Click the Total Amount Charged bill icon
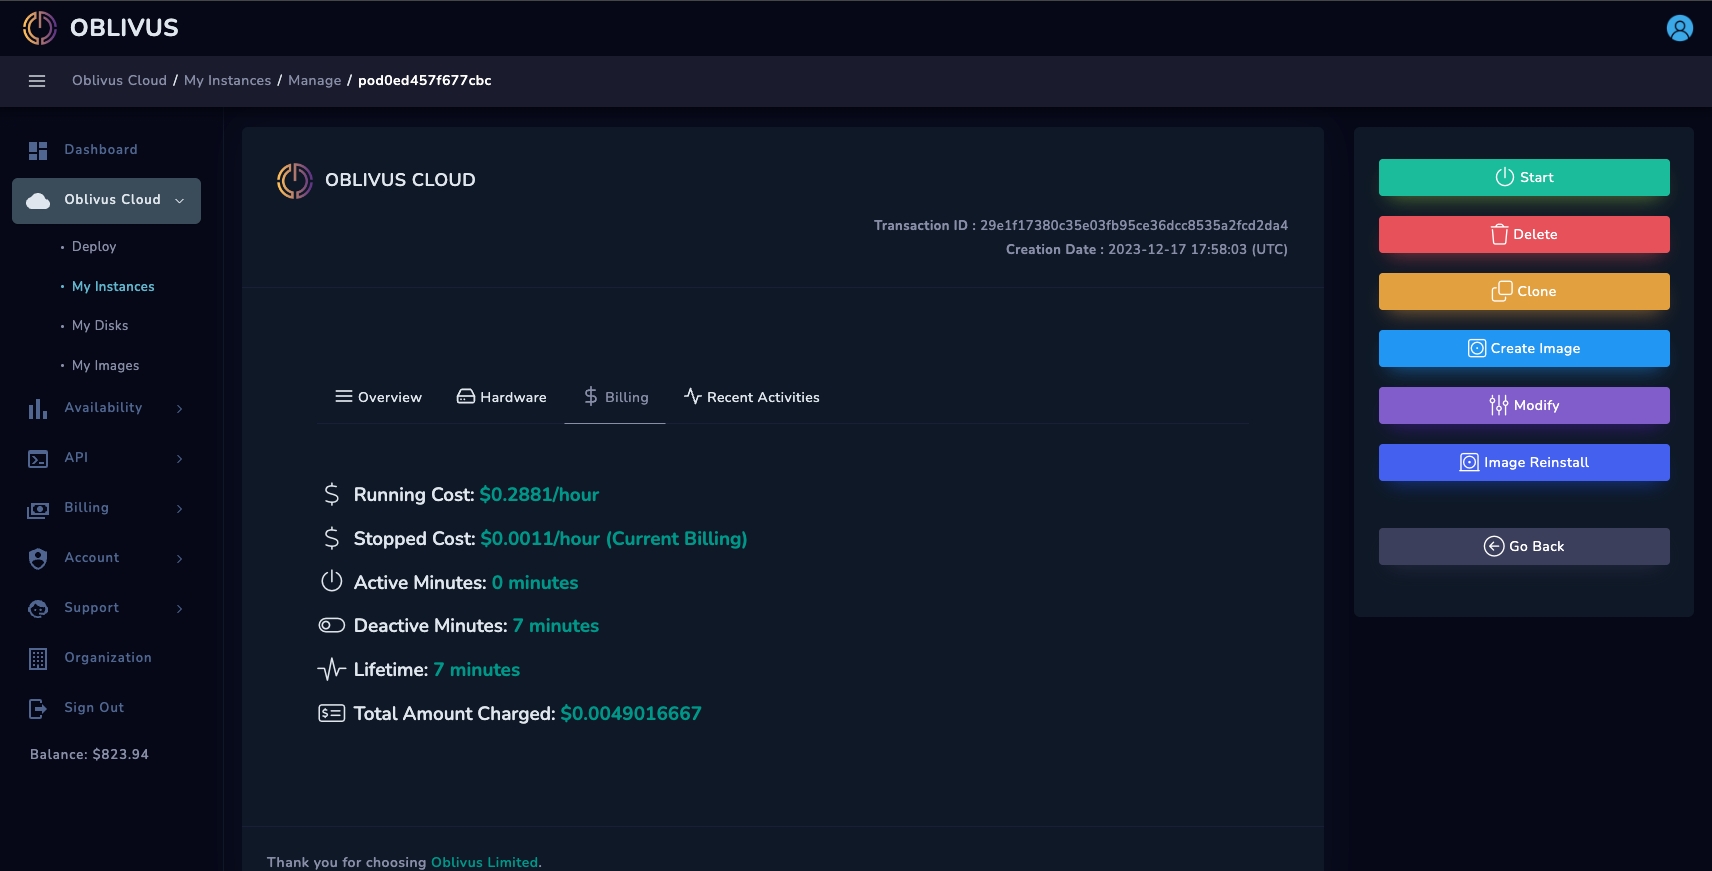Image resolution: width=1712 pixels, height=871 pixels. (x=332, y=713)
